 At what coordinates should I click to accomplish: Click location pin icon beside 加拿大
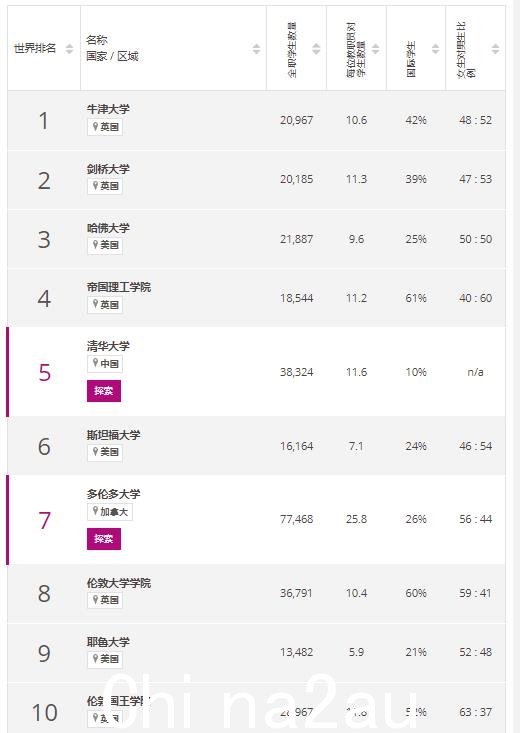tap(95, 510)
